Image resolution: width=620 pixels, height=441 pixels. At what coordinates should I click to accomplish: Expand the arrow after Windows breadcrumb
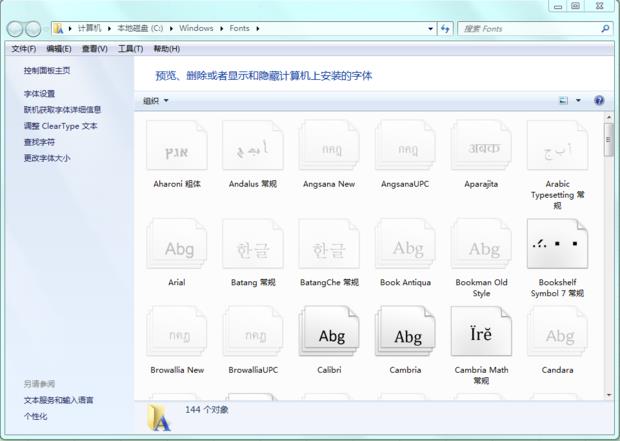click(221, 28)
